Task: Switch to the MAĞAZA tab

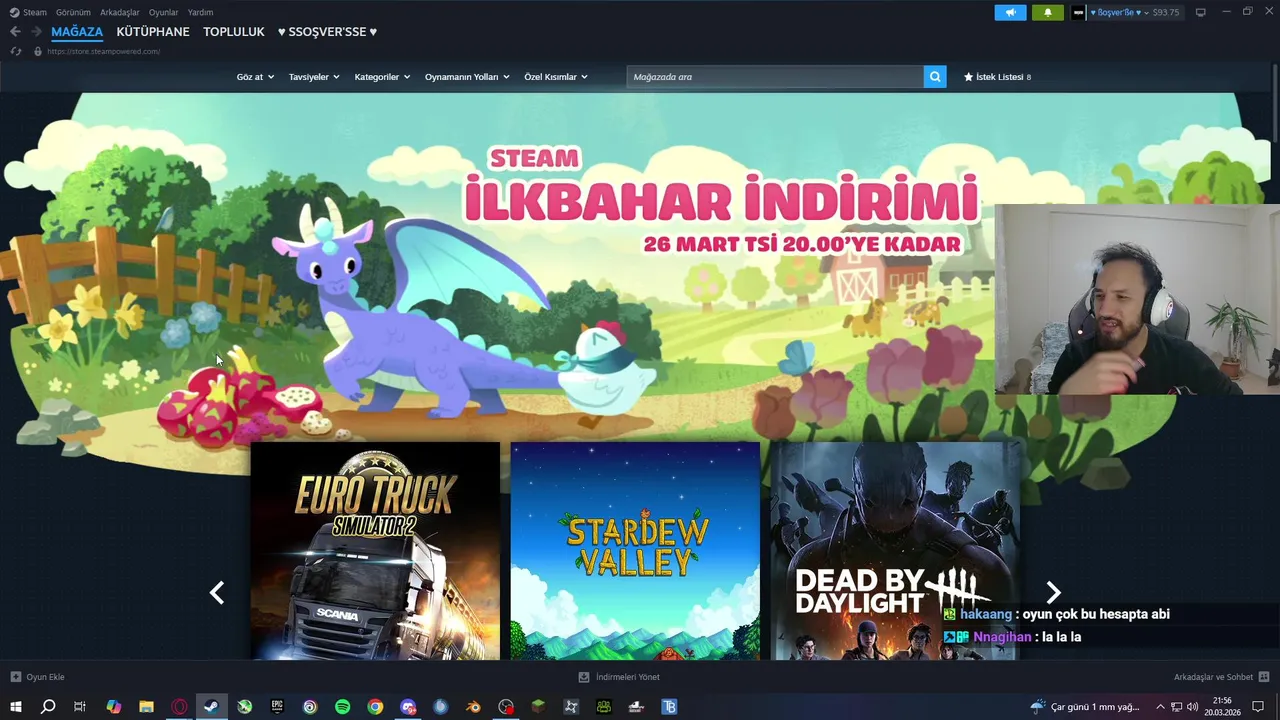Action: 77,32
